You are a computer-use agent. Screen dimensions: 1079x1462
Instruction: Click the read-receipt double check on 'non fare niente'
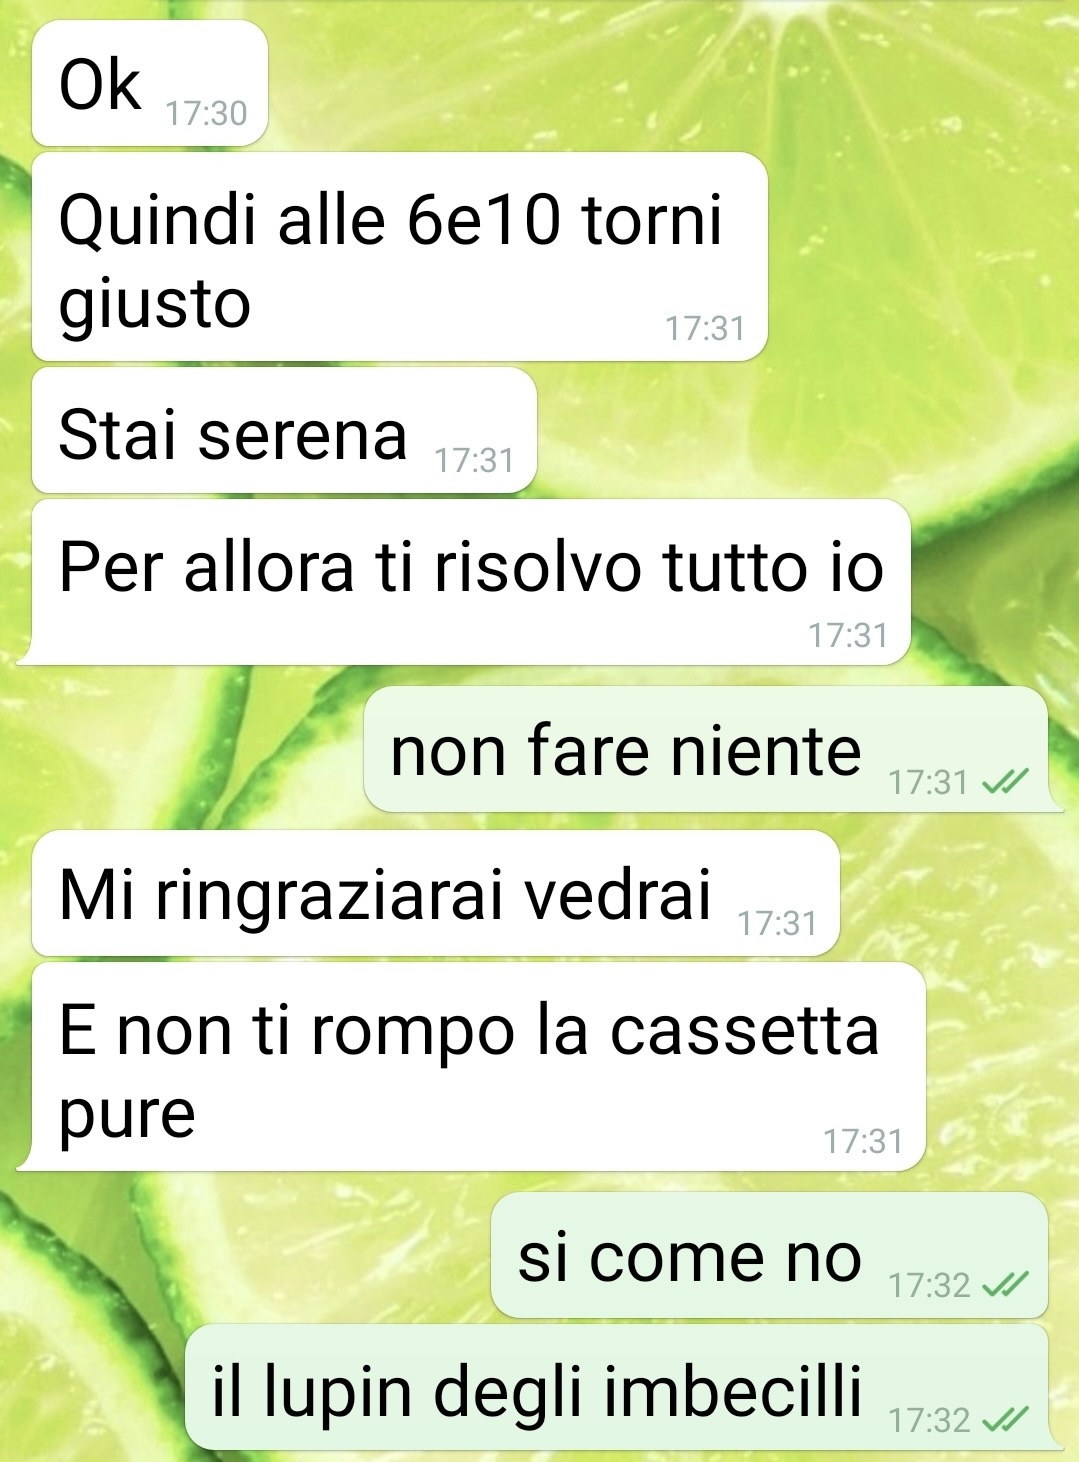pos(1005,782)
